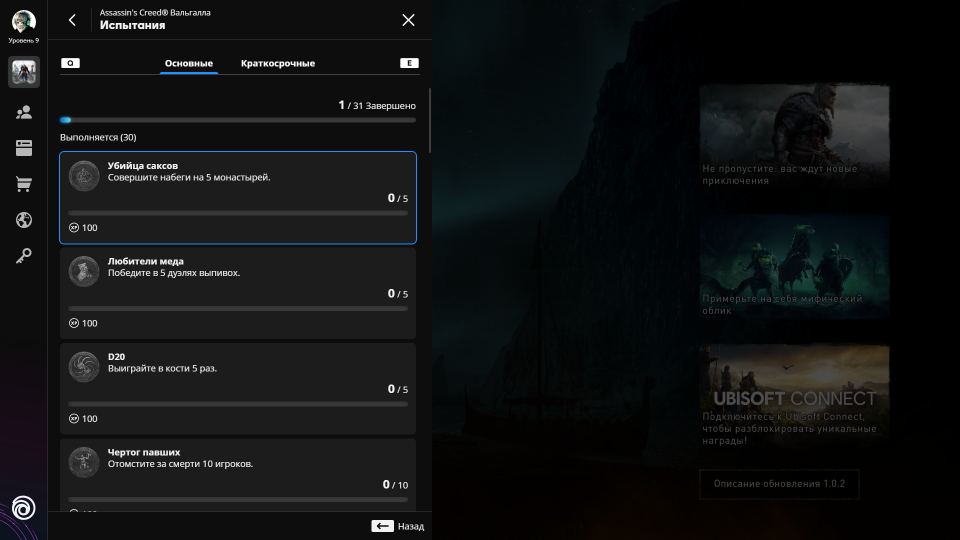Image resolution: width=960 pixels, height=540 pixels.
Task: Click the Победите в 5 дуэлях выпивох description
Action: pyautogui.click(x=174, y=273)
